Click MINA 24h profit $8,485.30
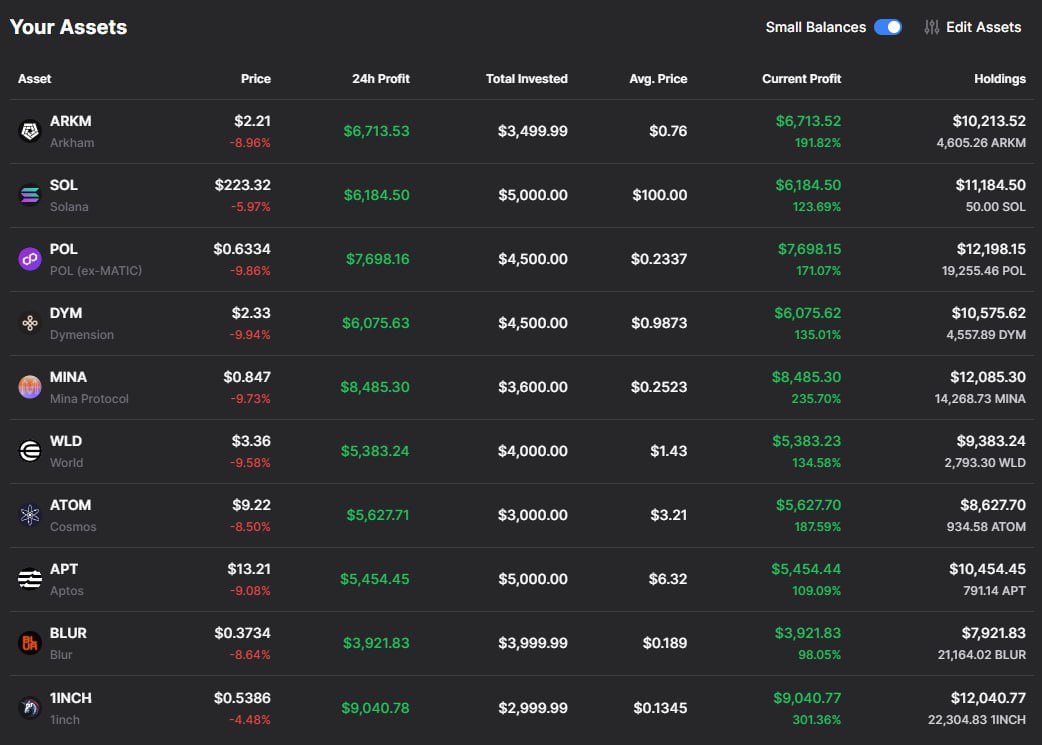The height and width of the screenshot is (745, 1042). [375, 387]
